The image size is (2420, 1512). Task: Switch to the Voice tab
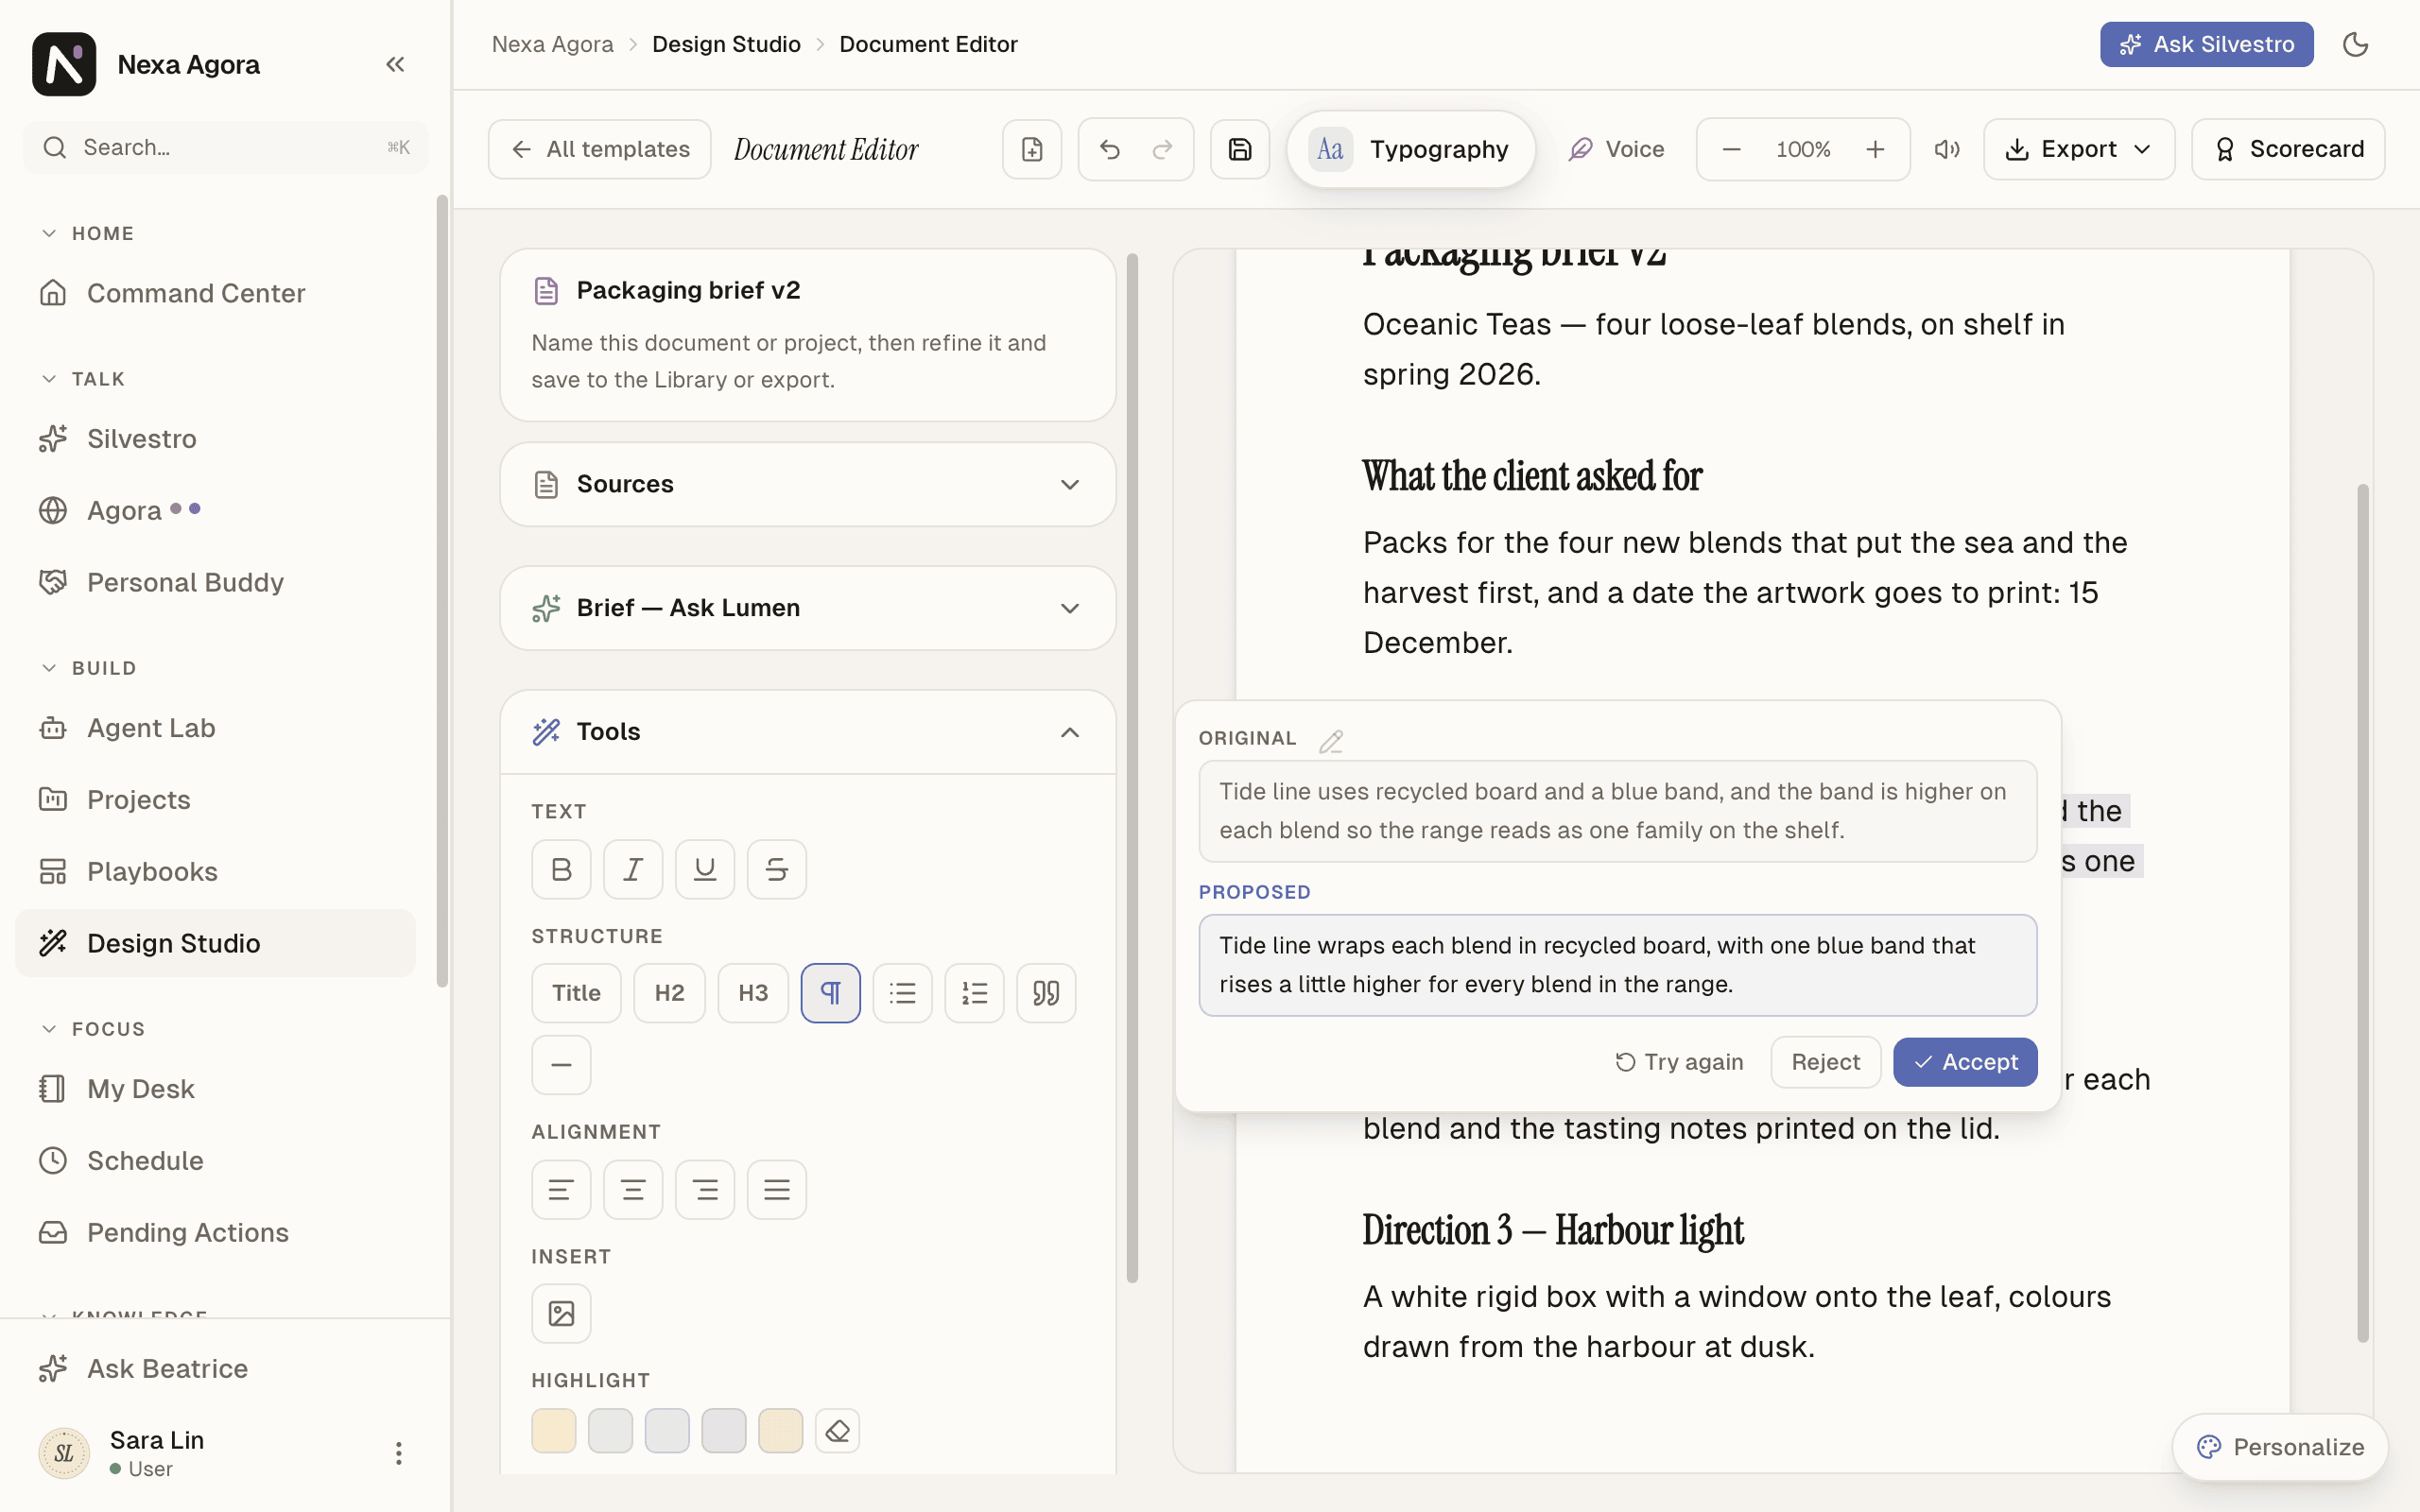1616,149
